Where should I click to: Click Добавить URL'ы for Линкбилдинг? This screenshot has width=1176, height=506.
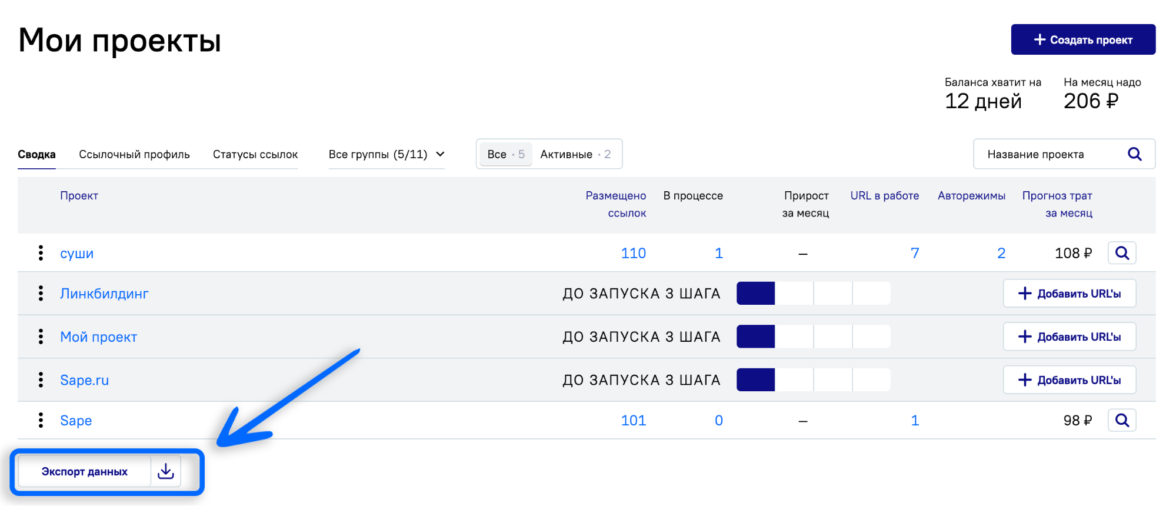1069,294
